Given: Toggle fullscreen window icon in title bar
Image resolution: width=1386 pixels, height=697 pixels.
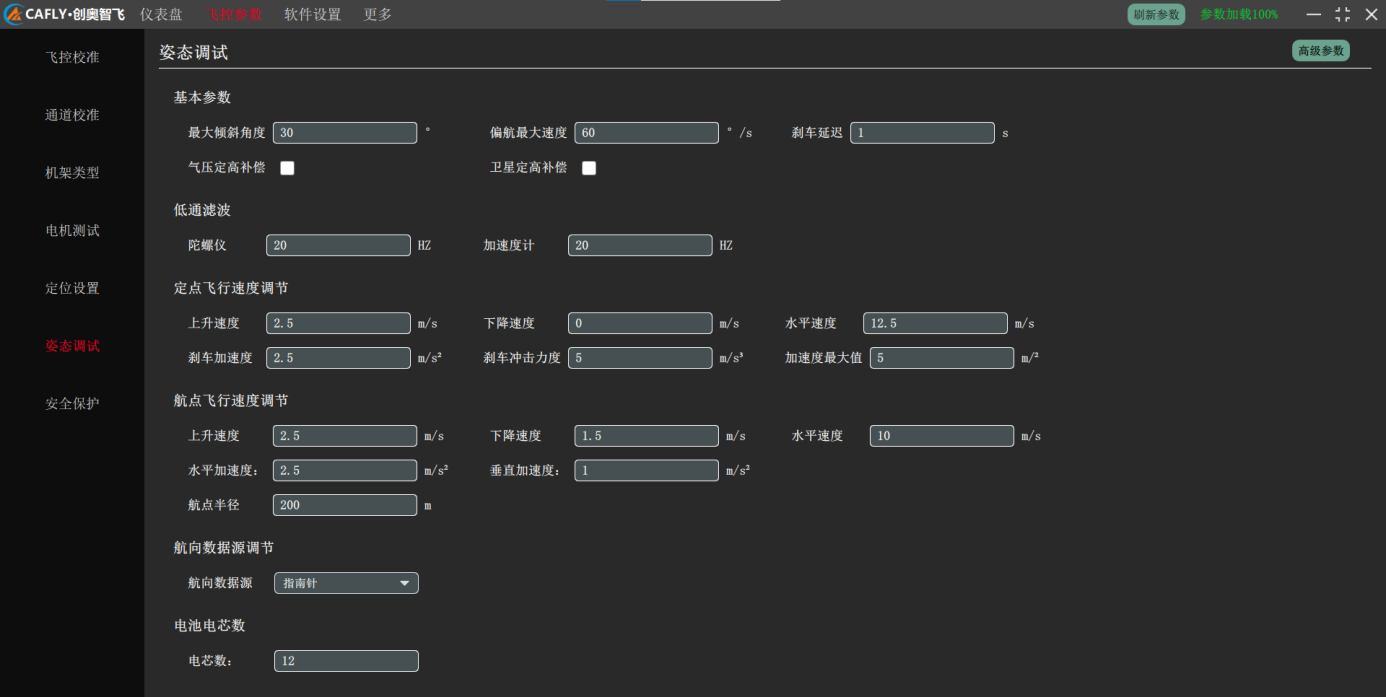Looking at the screenshot, I should tap(1343, 14).
